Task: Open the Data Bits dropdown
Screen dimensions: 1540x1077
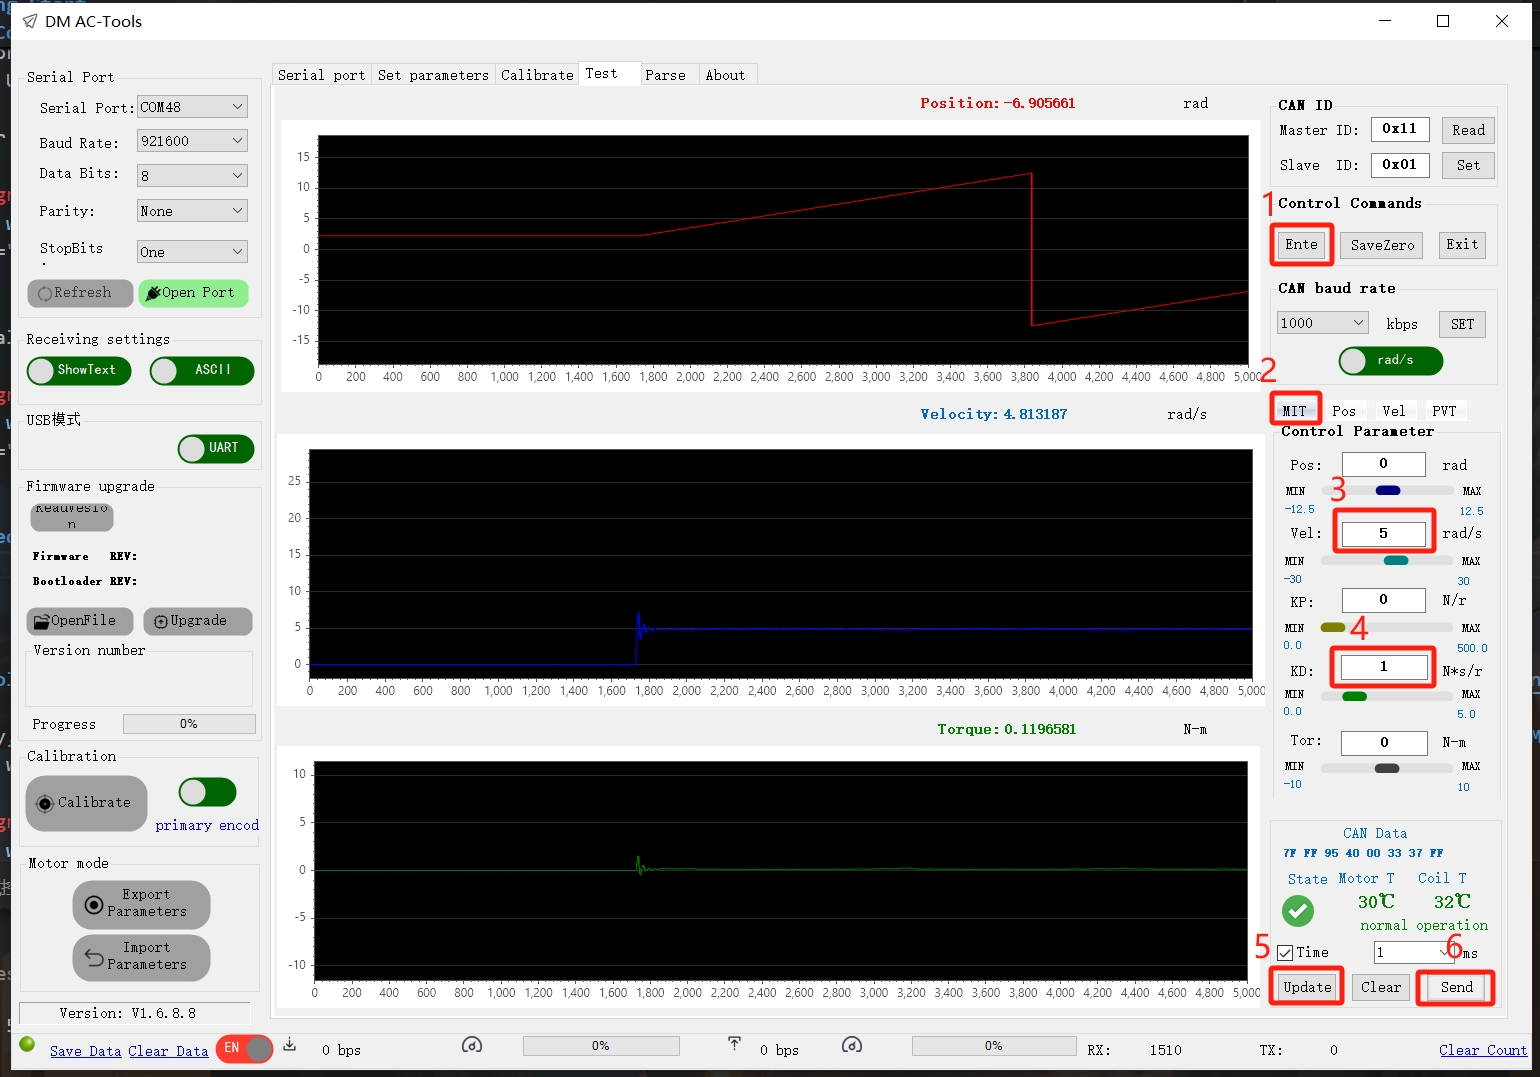Action: click(192, 175)
